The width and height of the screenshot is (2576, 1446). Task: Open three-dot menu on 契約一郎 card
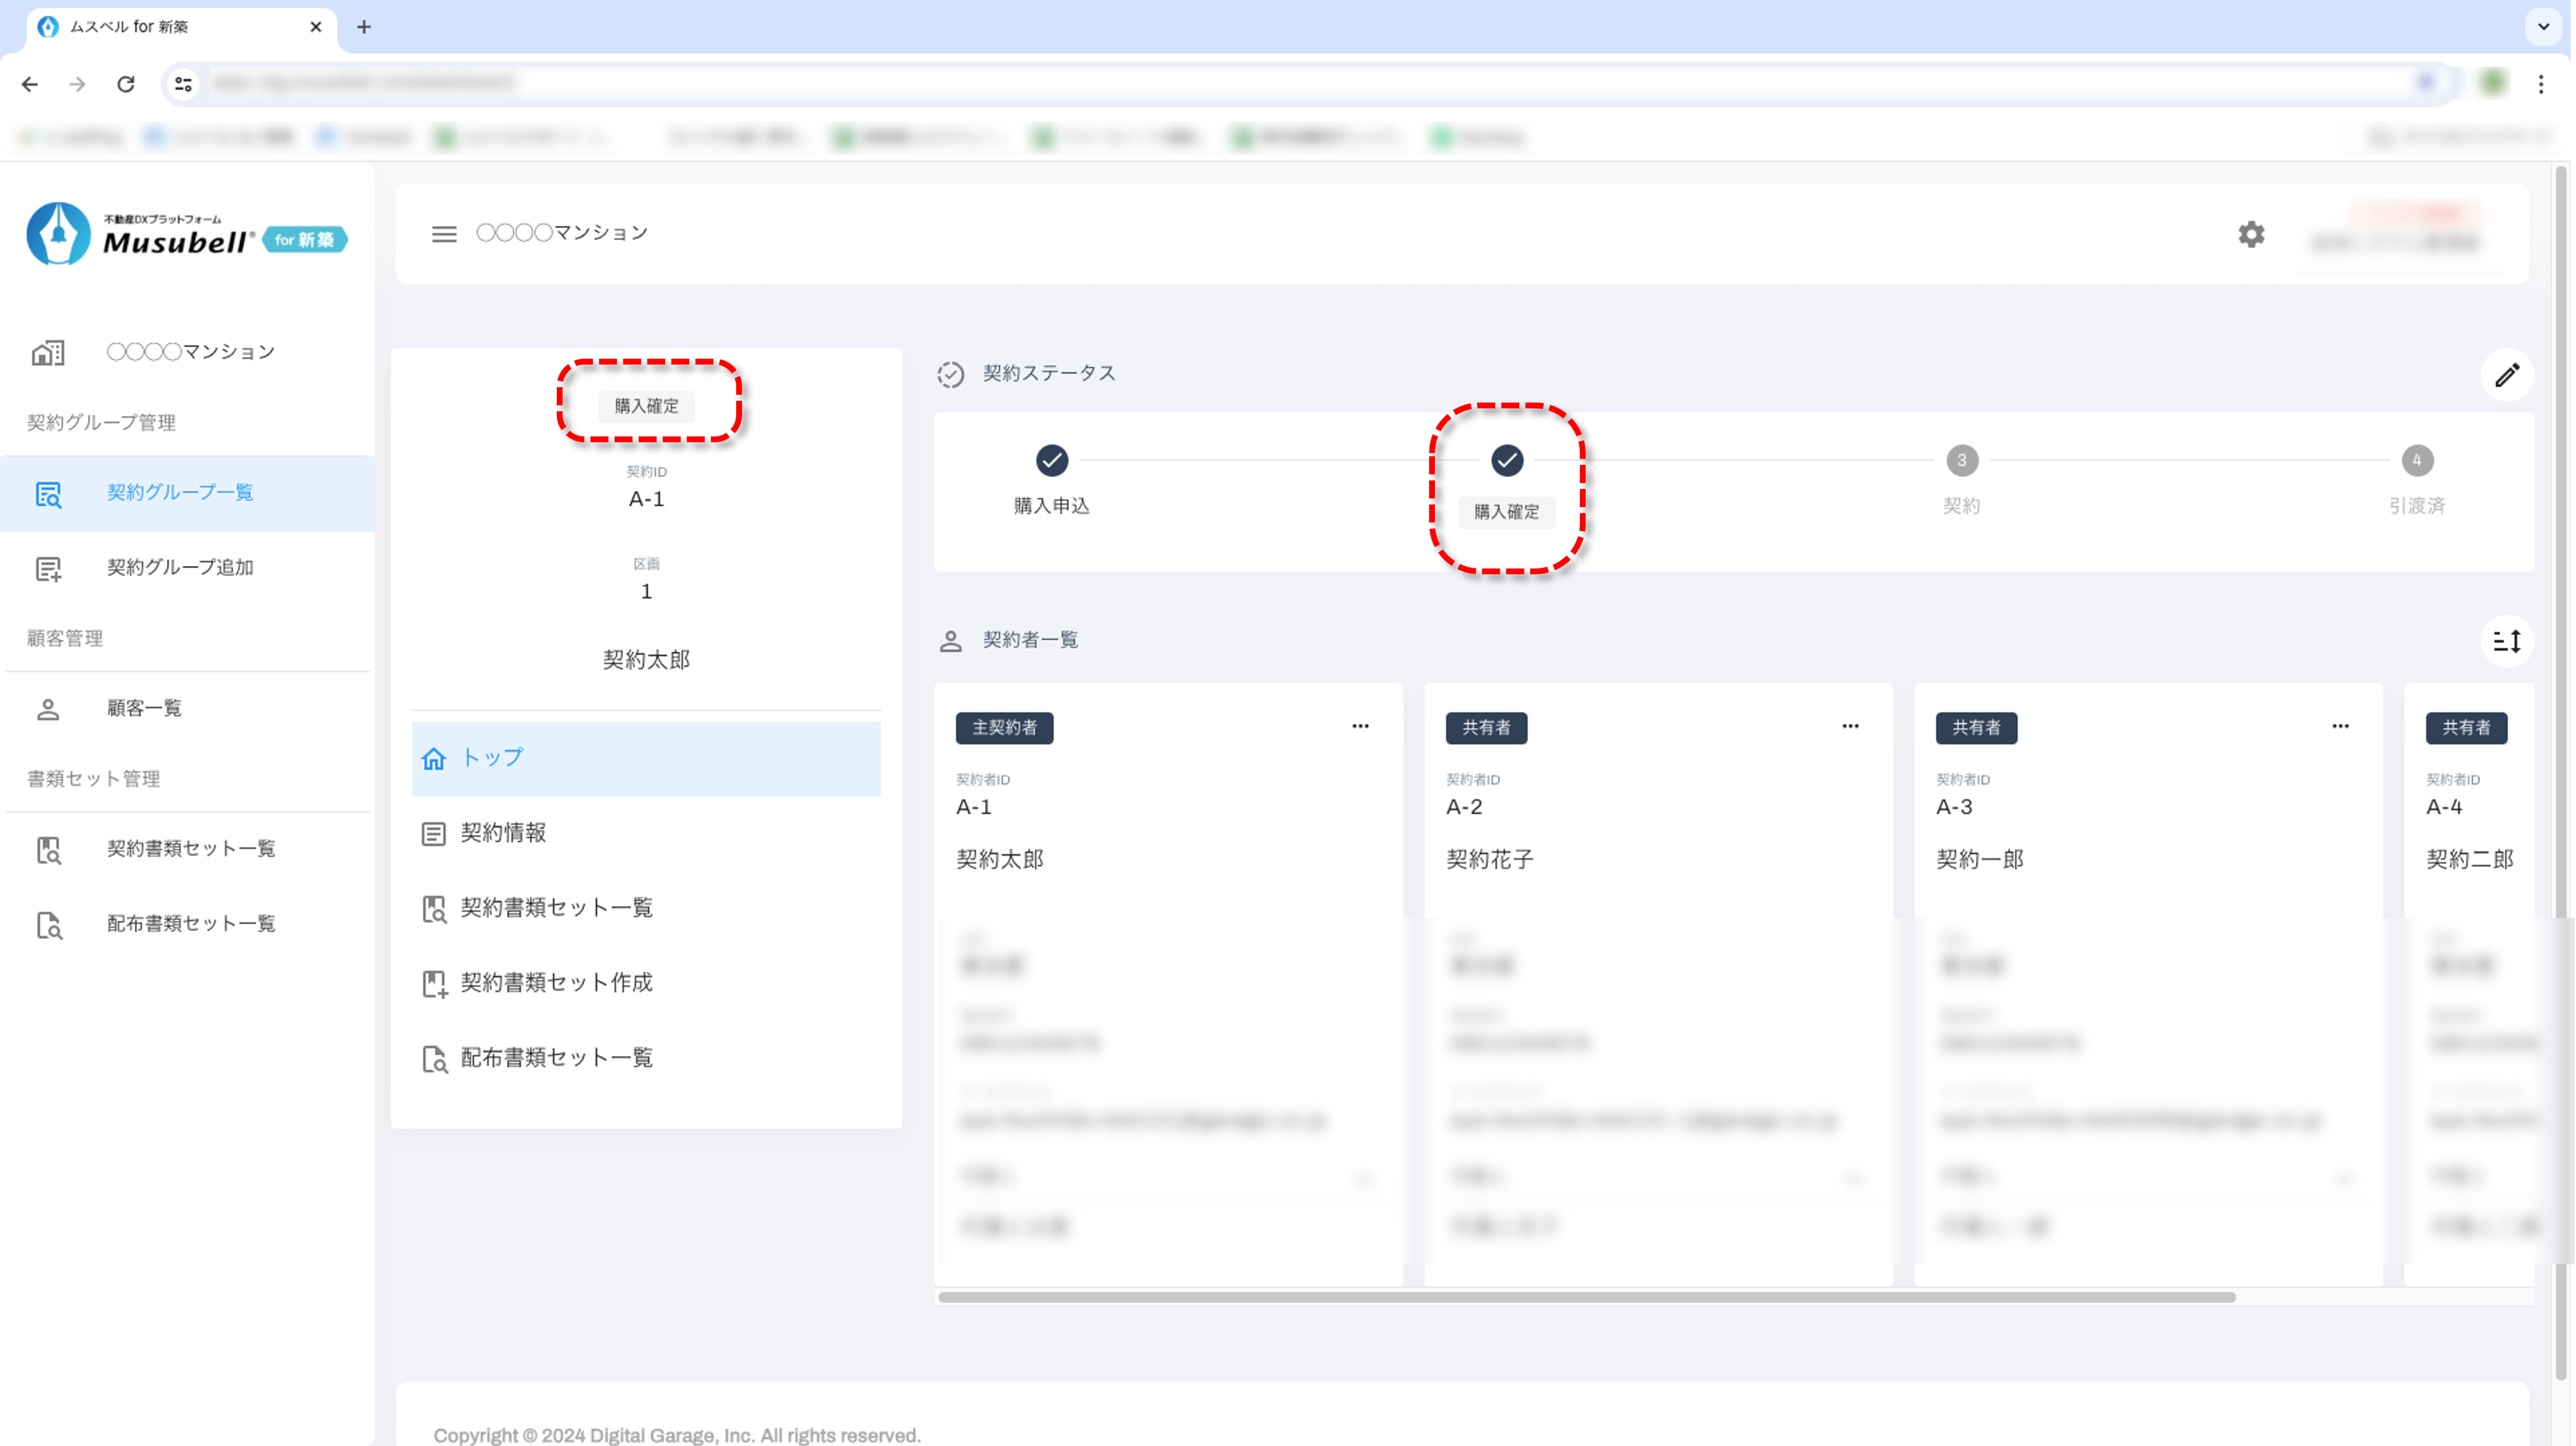pyautogui.click(x=2340, y=726)
